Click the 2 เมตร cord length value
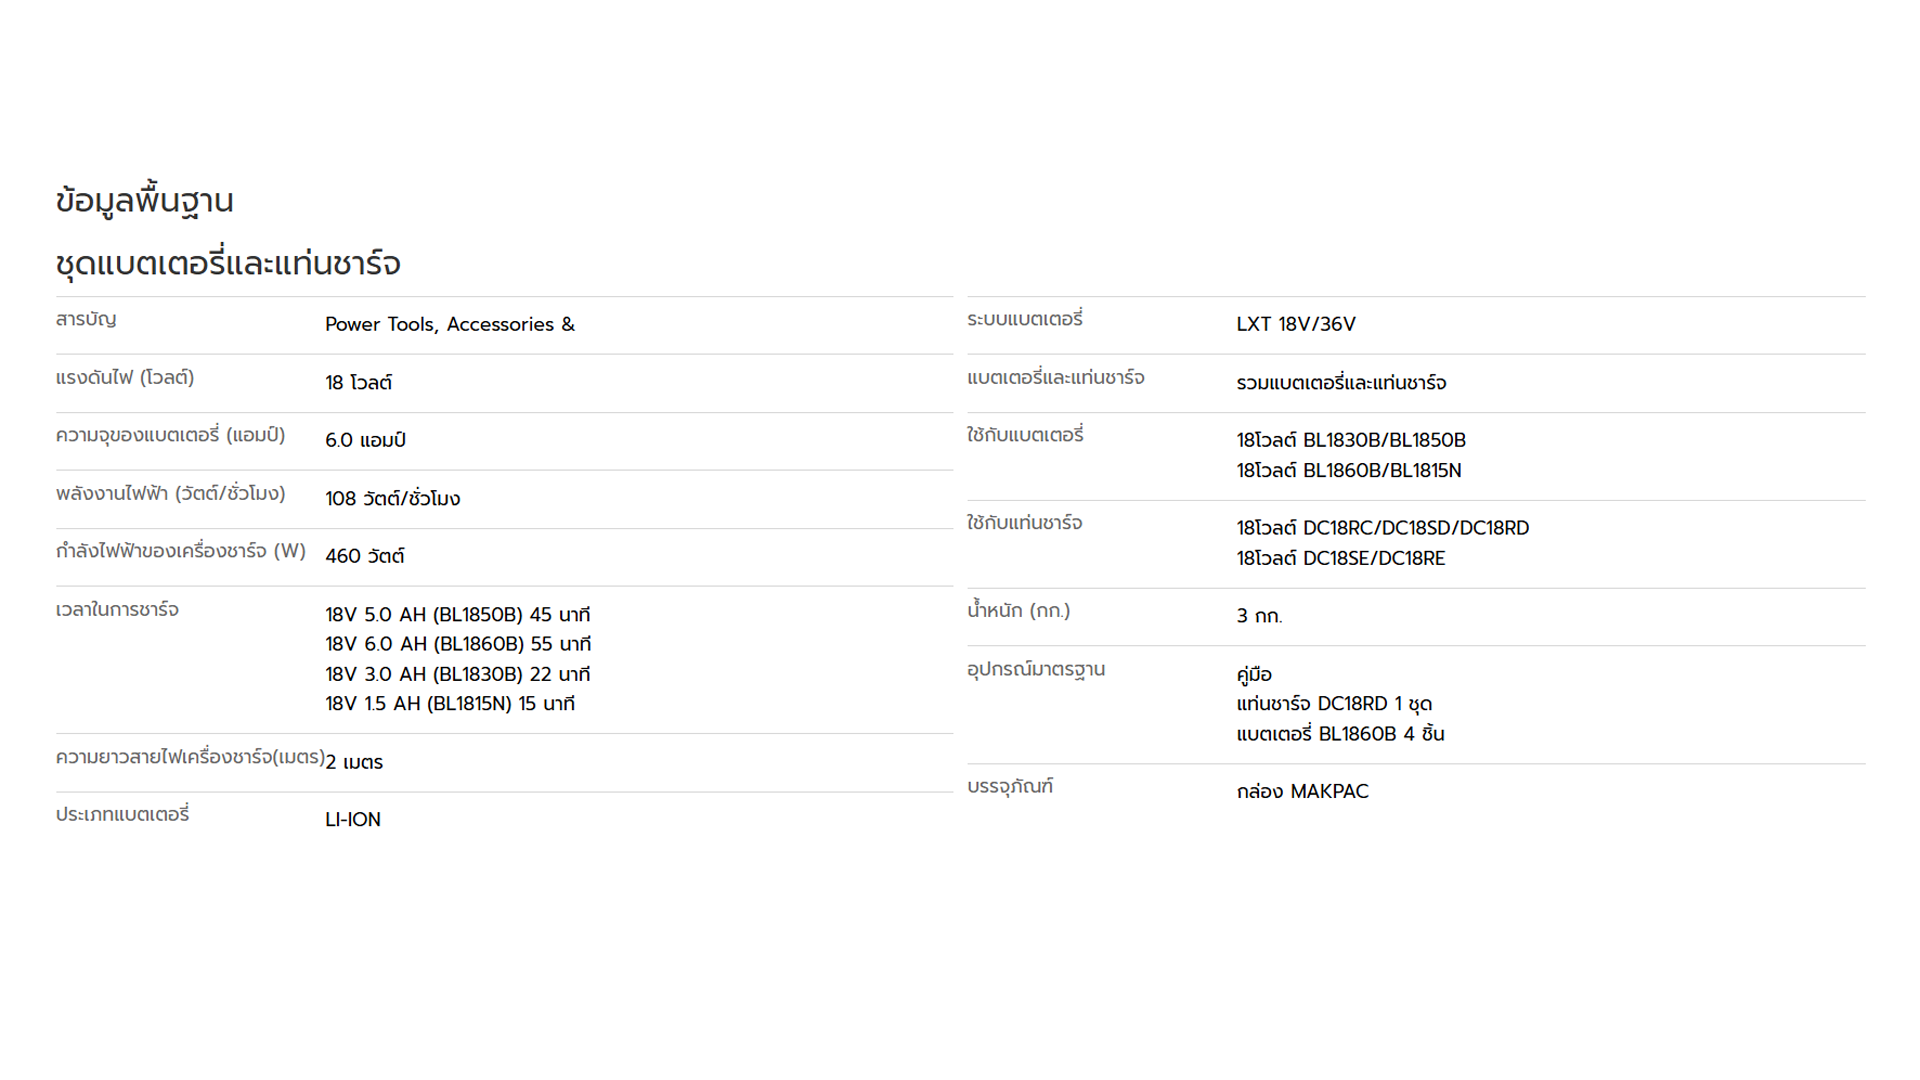Viewport: 1920px width, 1080px height. point(354,762)
